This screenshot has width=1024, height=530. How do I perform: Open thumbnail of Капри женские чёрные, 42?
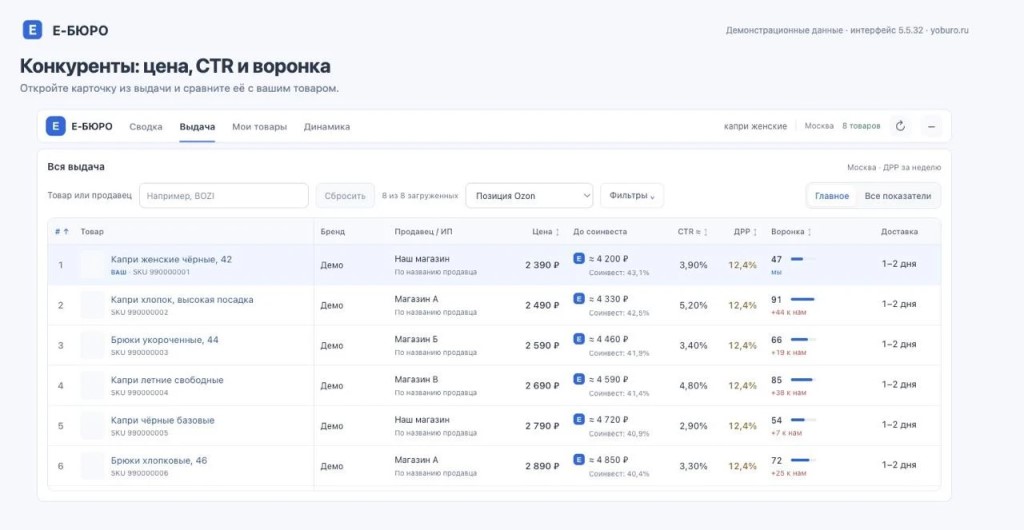pyautogui.click(x=93, y=265)
